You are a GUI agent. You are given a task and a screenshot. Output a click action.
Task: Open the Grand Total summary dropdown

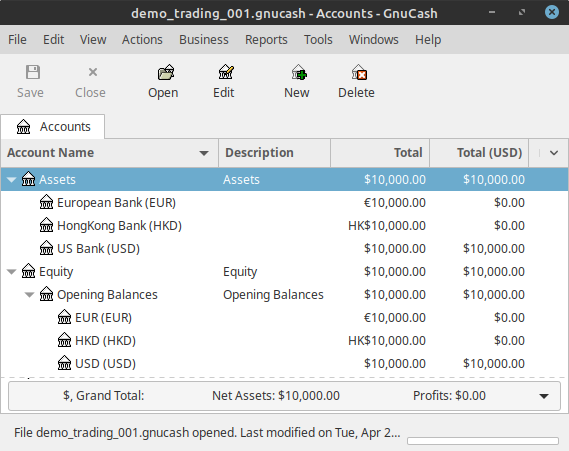[x=544, y=396]
